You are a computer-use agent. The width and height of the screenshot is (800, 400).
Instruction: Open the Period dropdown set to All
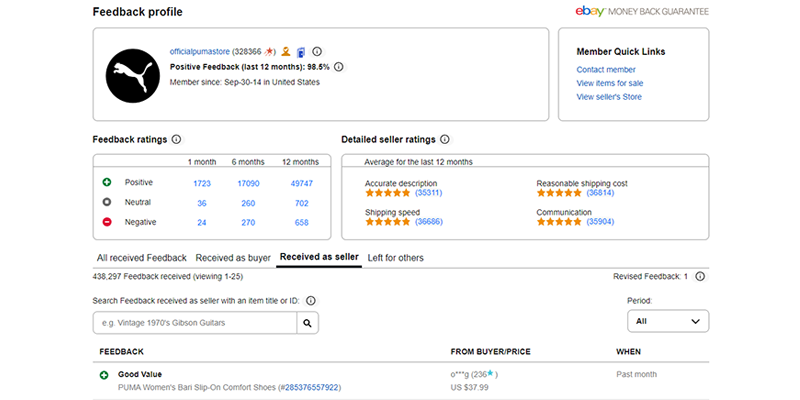pyautogui.click(x=667, y=321)
